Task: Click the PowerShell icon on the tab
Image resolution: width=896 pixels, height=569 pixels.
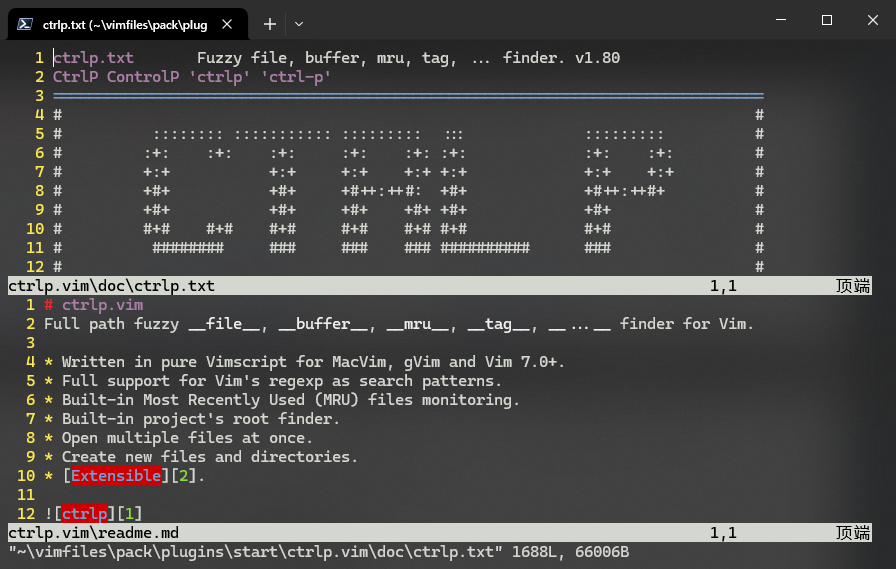Action: [x=25, y=24]
